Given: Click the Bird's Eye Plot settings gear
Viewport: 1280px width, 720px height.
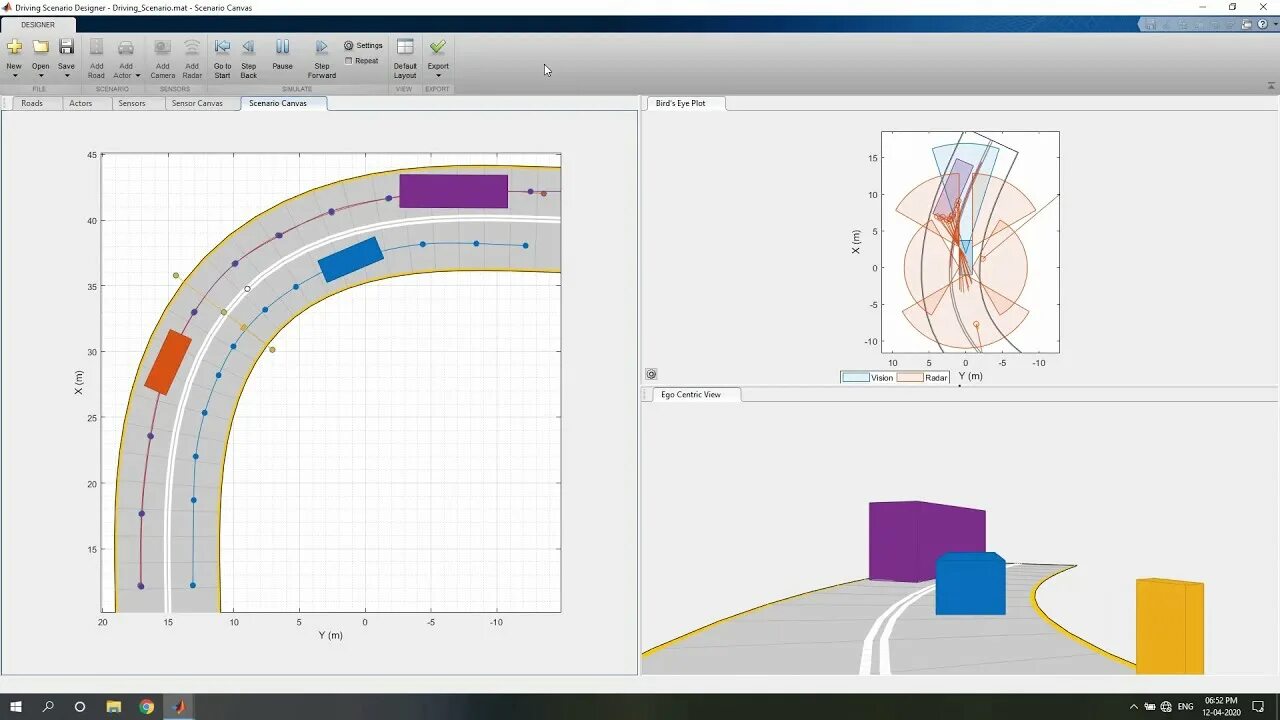Looking at the screenshot, I should pos(651,375).
